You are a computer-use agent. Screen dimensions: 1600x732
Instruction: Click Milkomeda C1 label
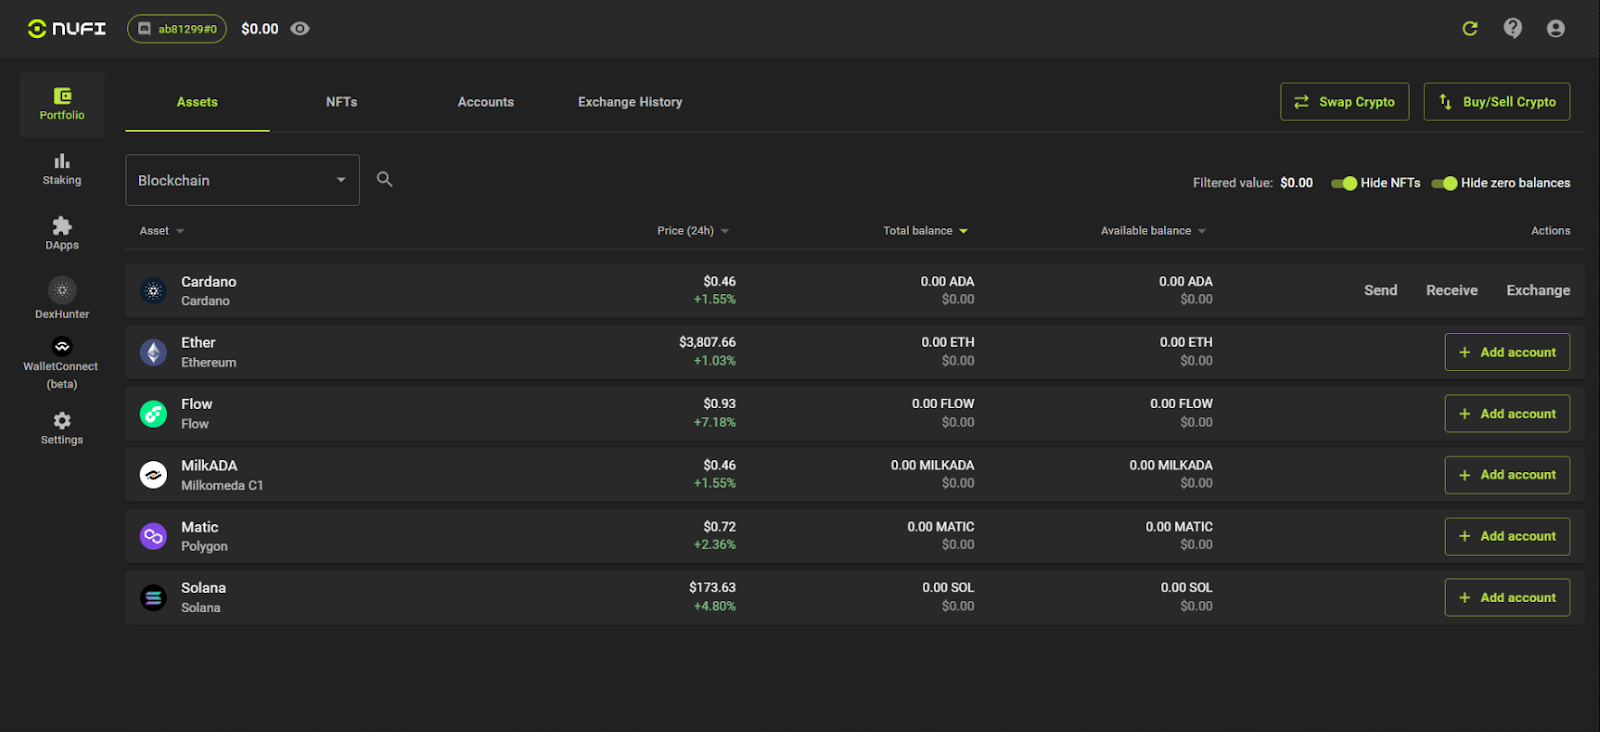point(222,485)
